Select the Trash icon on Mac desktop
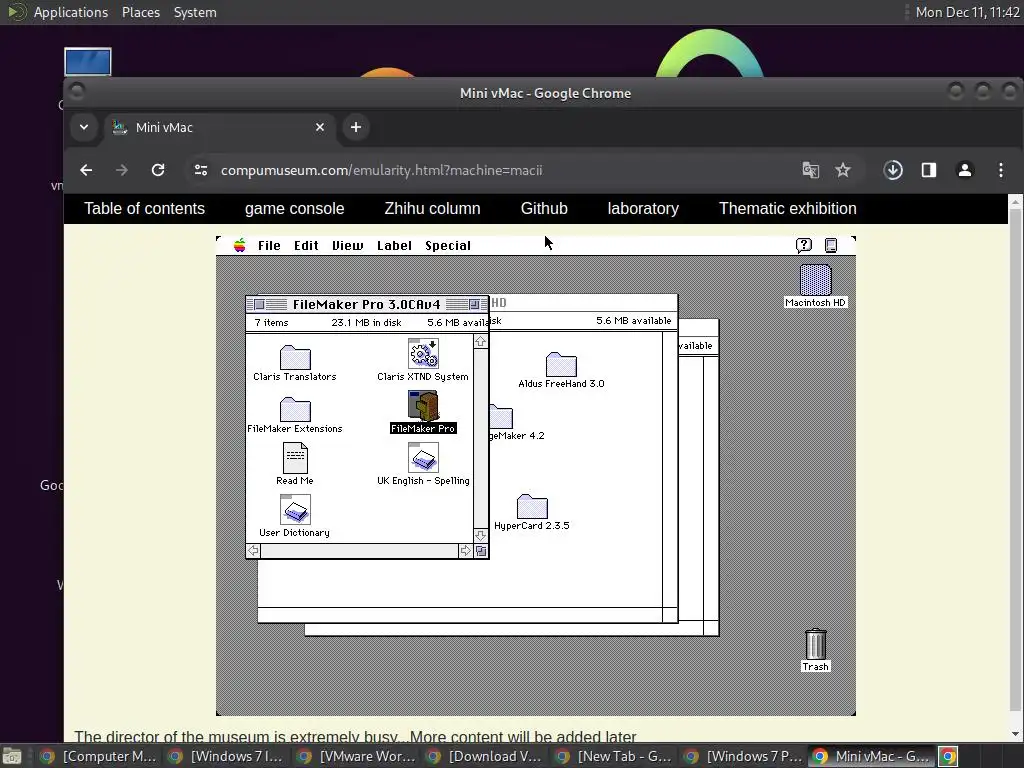 815,644
